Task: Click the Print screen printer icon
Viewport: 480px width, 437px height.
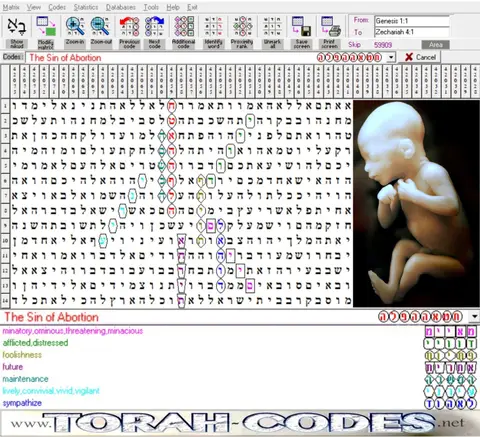Action: (330, 27)
